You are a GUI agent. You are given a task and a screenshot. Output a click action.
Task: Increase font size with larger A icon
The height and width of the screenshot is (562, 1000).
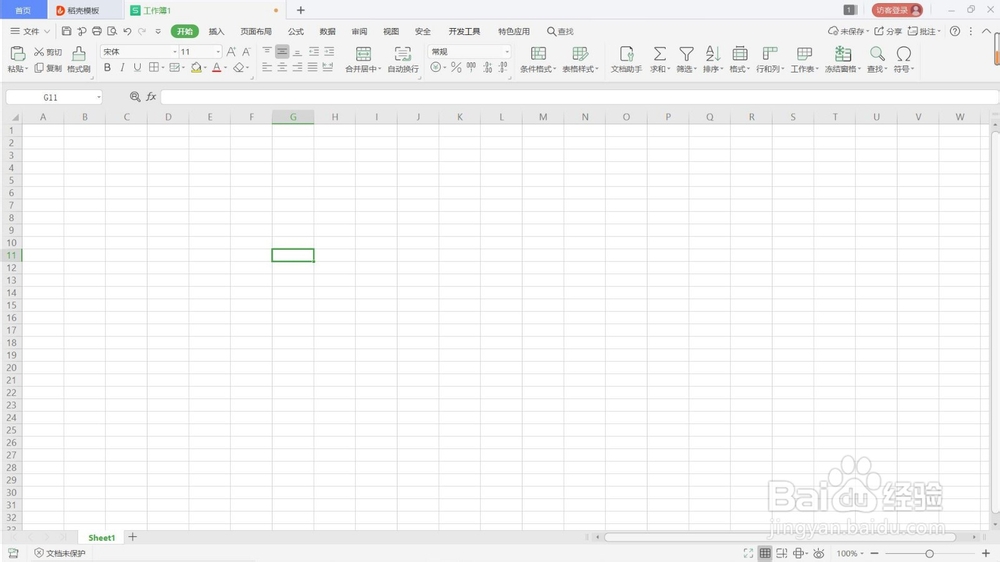point(231,52)
